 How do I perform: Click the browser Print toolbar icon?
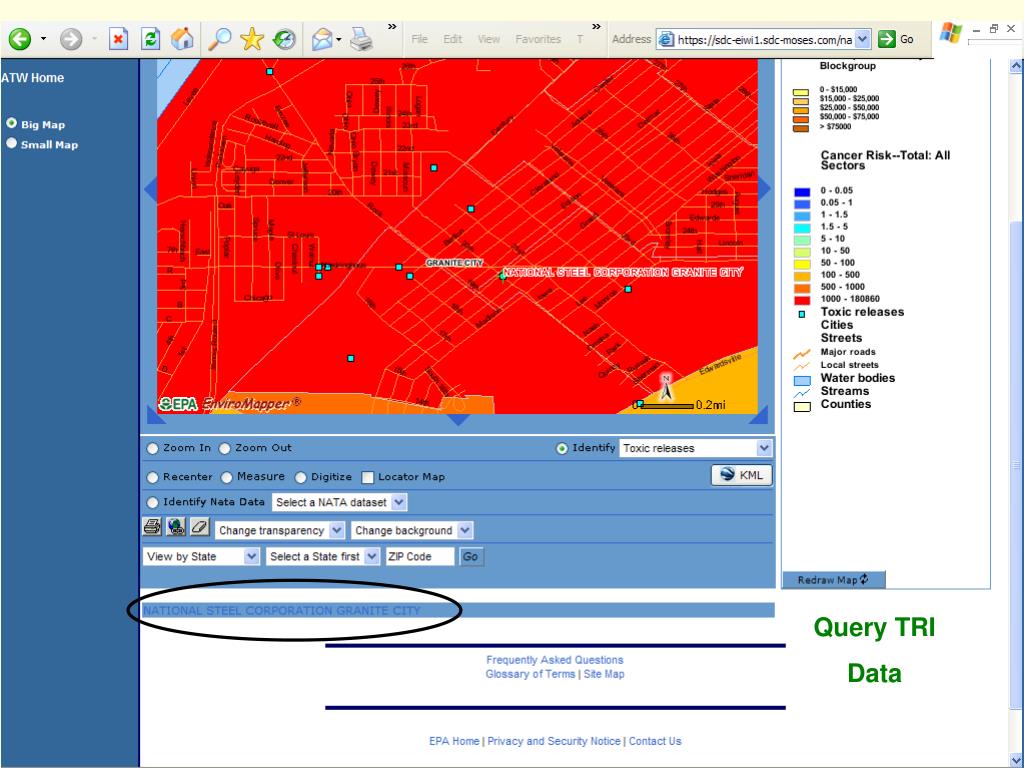click(361, 39)
